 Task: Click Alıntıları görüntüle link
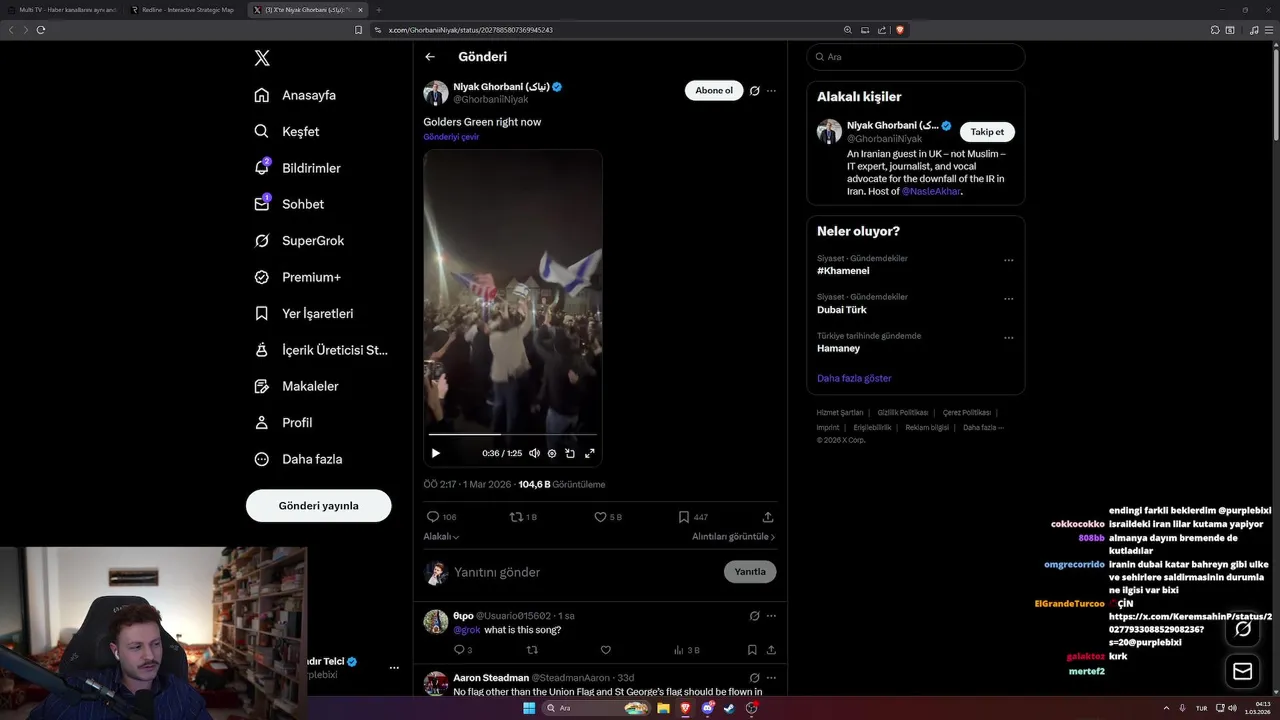point(733,537)
